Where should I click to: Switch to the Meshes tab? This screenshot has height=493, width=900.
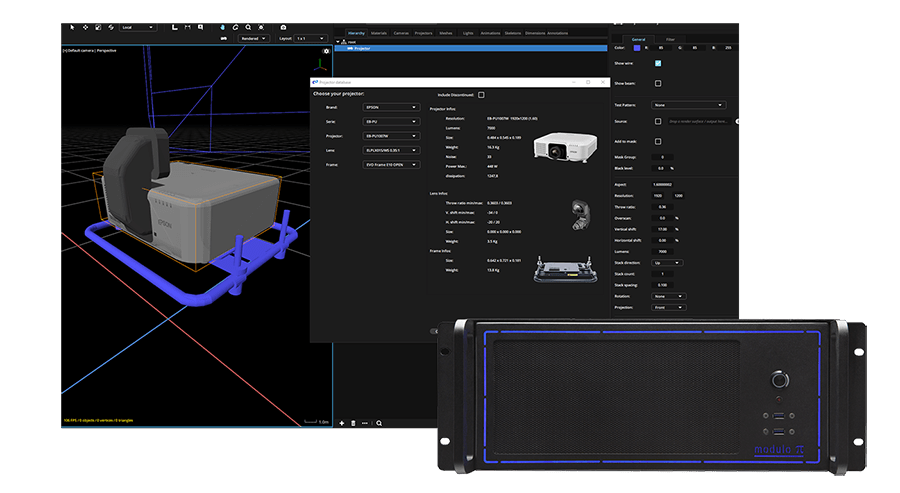tap(446, 33)
